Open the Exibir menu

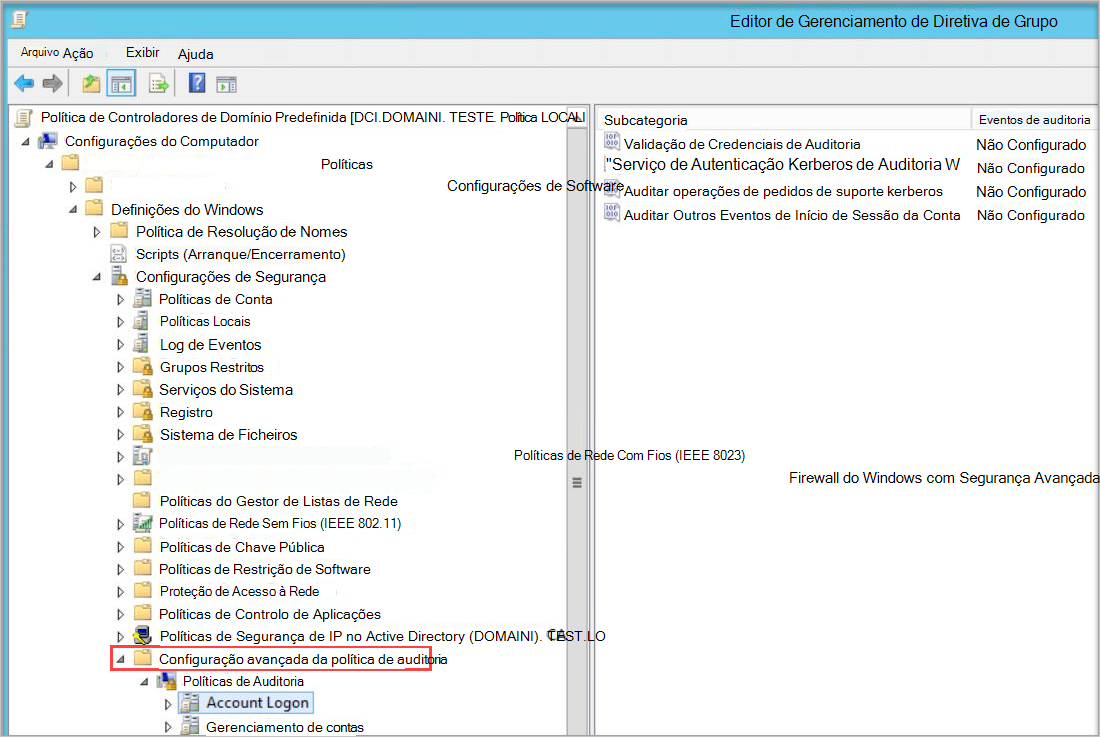click(142, 53)
